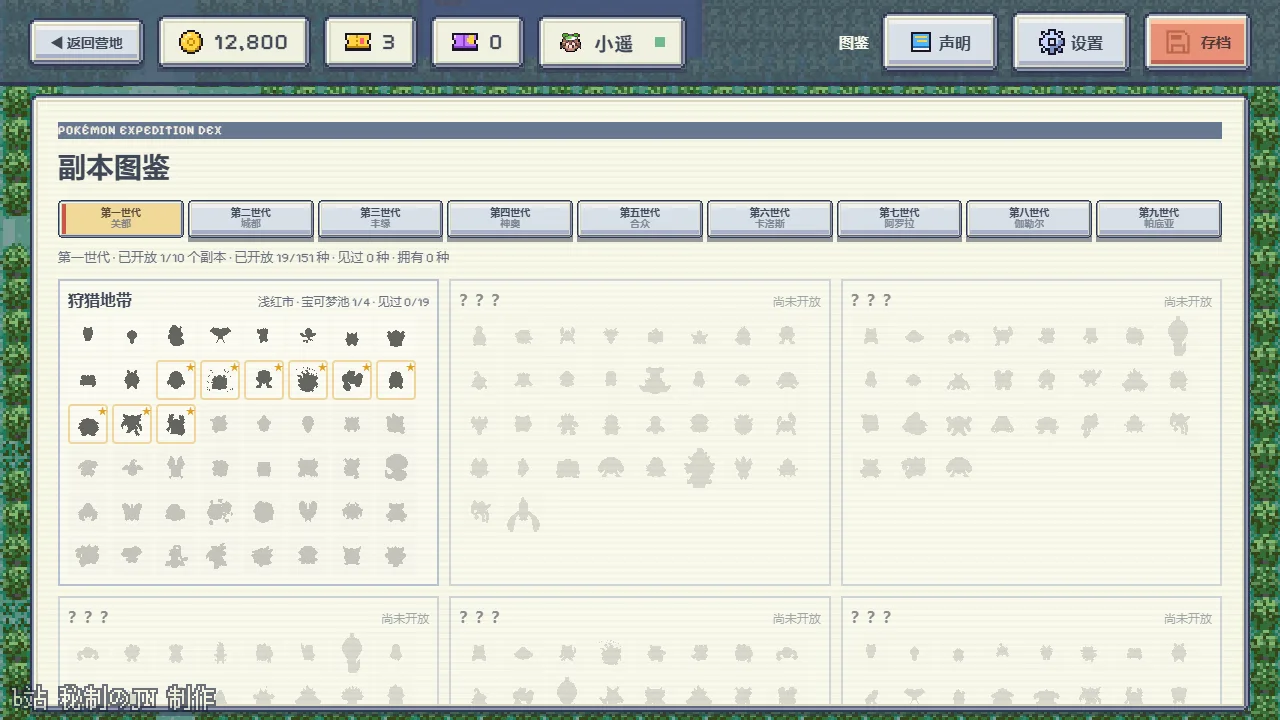
Task: Click the purple ticket icon showing 0
Action: [465, 42]
